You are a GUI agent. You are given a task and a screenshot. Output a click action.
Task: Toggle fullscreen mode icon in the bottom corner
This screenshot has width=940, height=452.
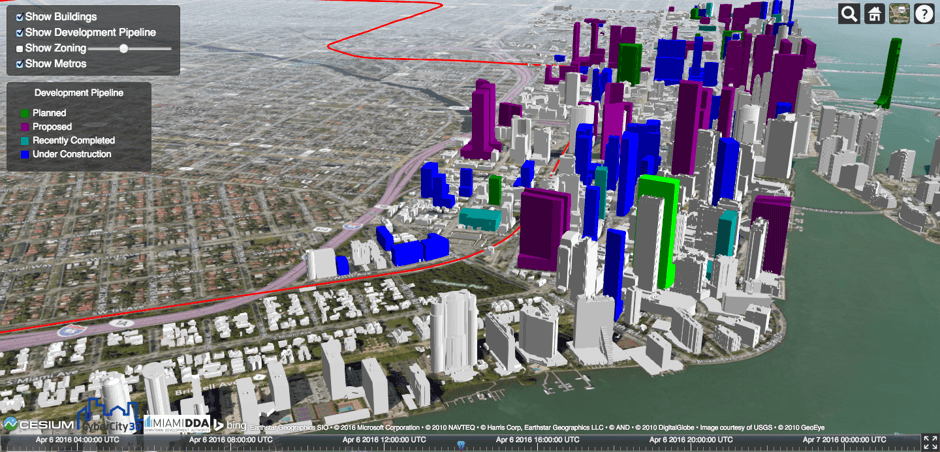coord(930,440)
